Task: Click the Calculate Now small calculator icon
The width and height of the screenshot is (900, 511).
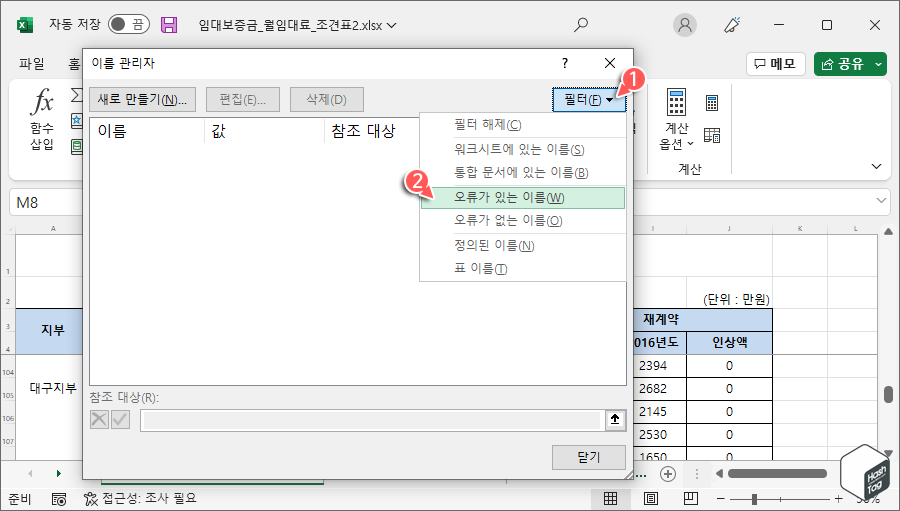Action: point(712,103)
